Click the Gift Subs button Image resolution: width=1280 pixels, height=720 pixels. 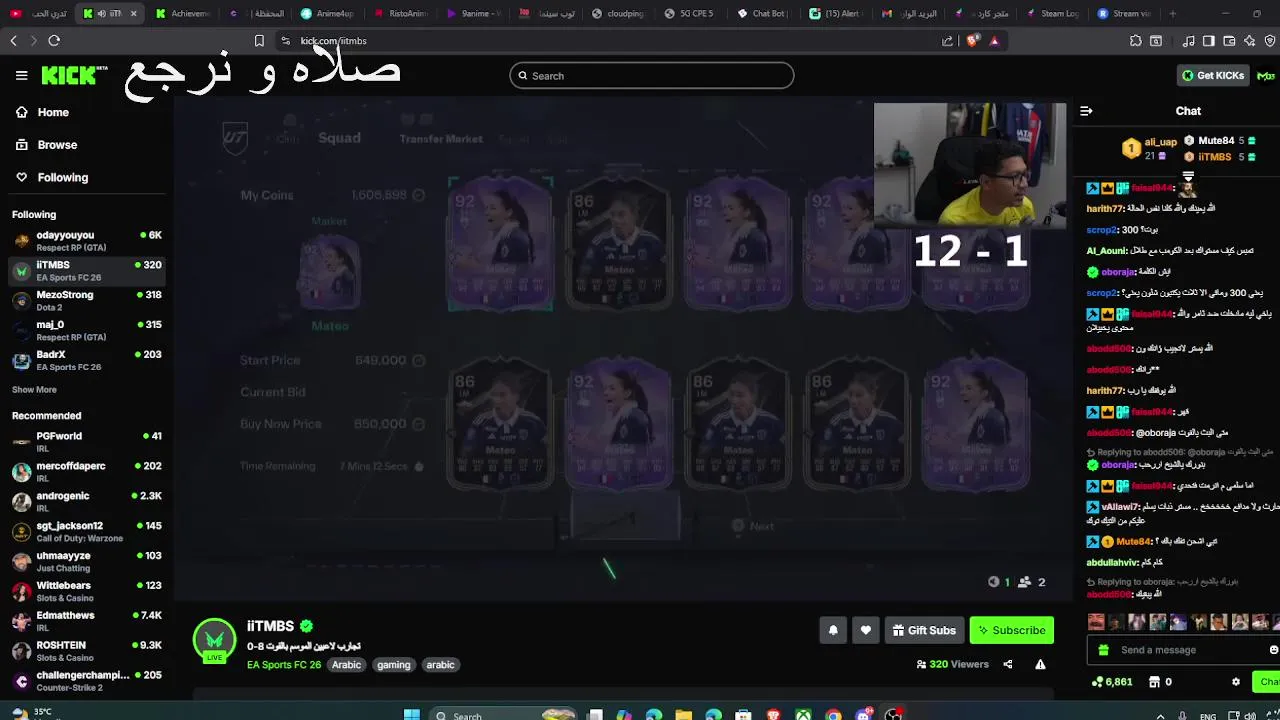point(924,630)
